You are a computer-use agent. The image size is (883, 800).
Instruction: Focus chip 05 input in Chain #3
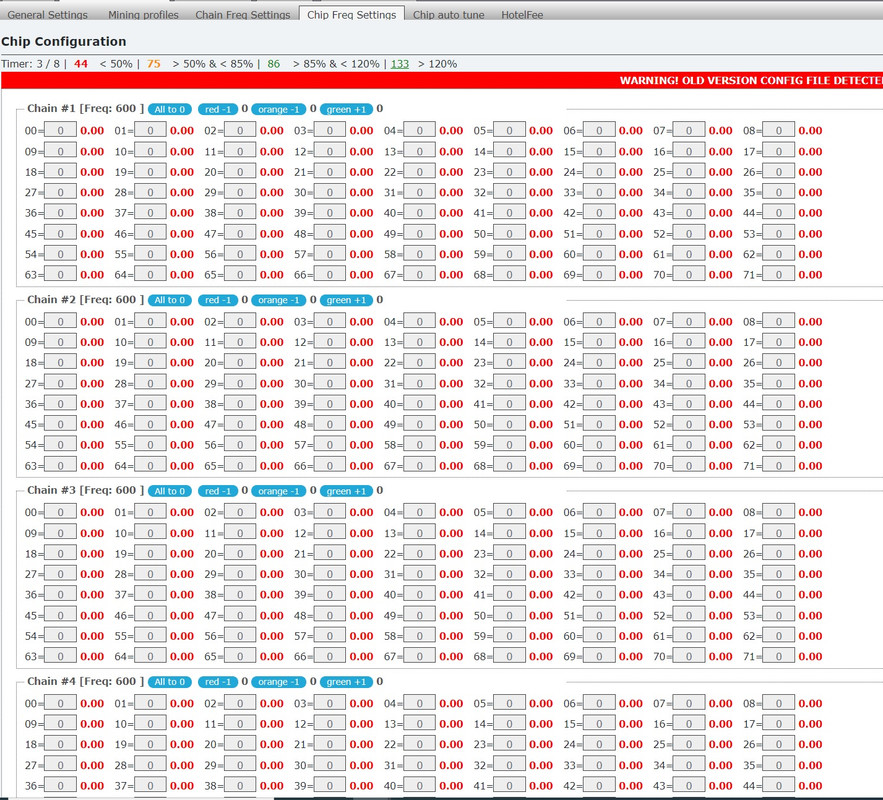click(509, 512)
